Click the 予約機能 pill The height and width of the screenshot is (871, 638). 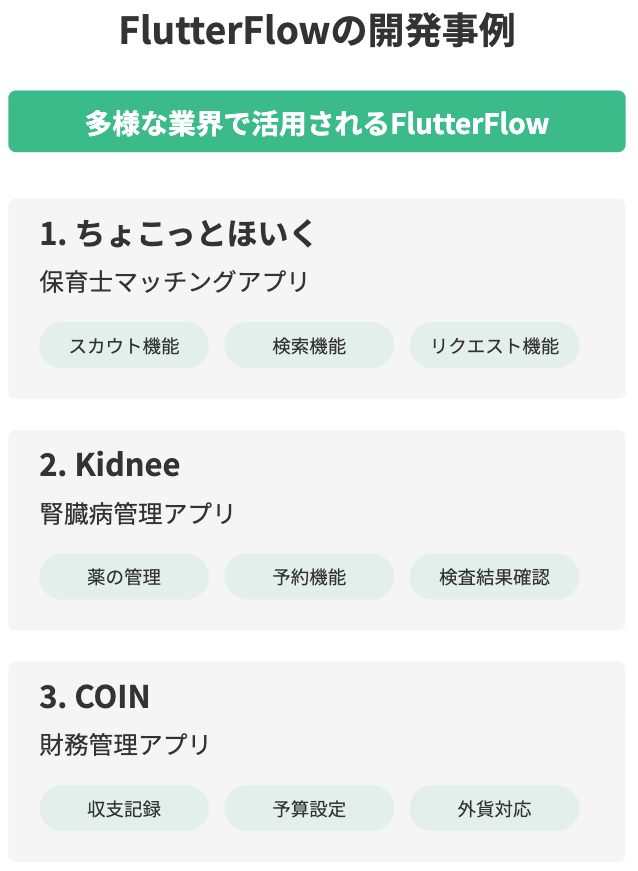coord(309,577)
